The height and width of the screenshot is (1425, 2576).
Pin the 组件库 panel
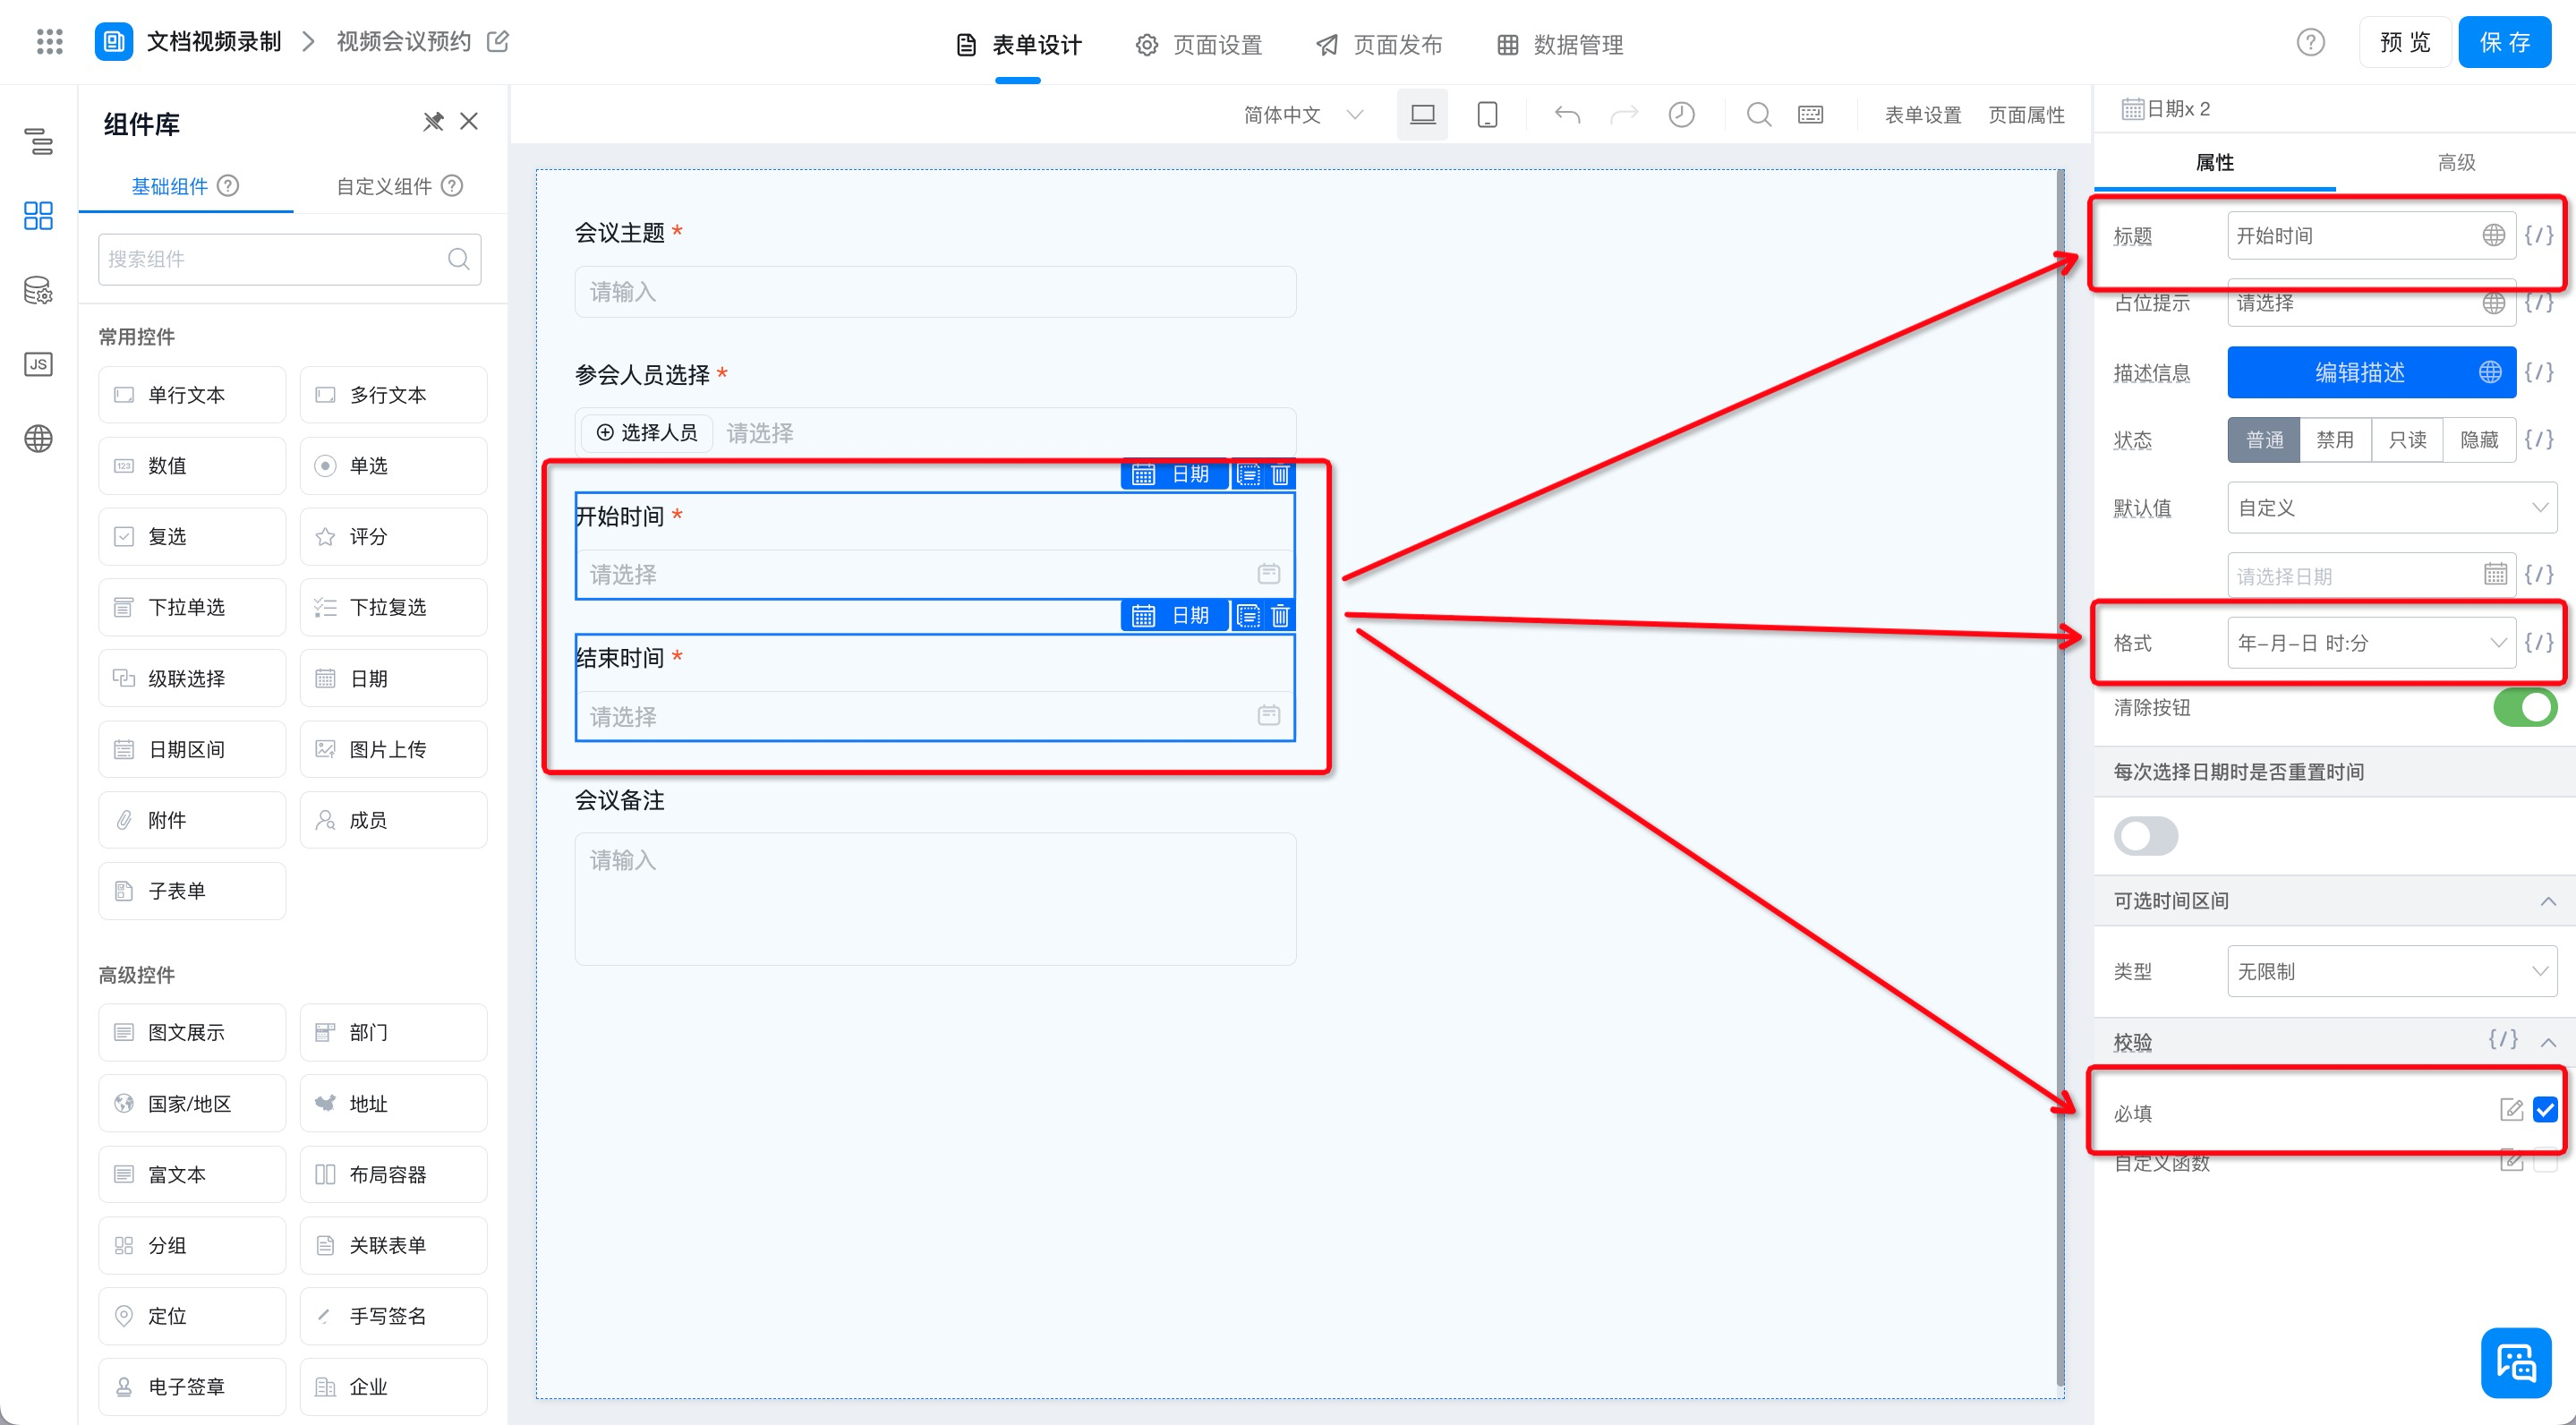click(x=432, y=122)
